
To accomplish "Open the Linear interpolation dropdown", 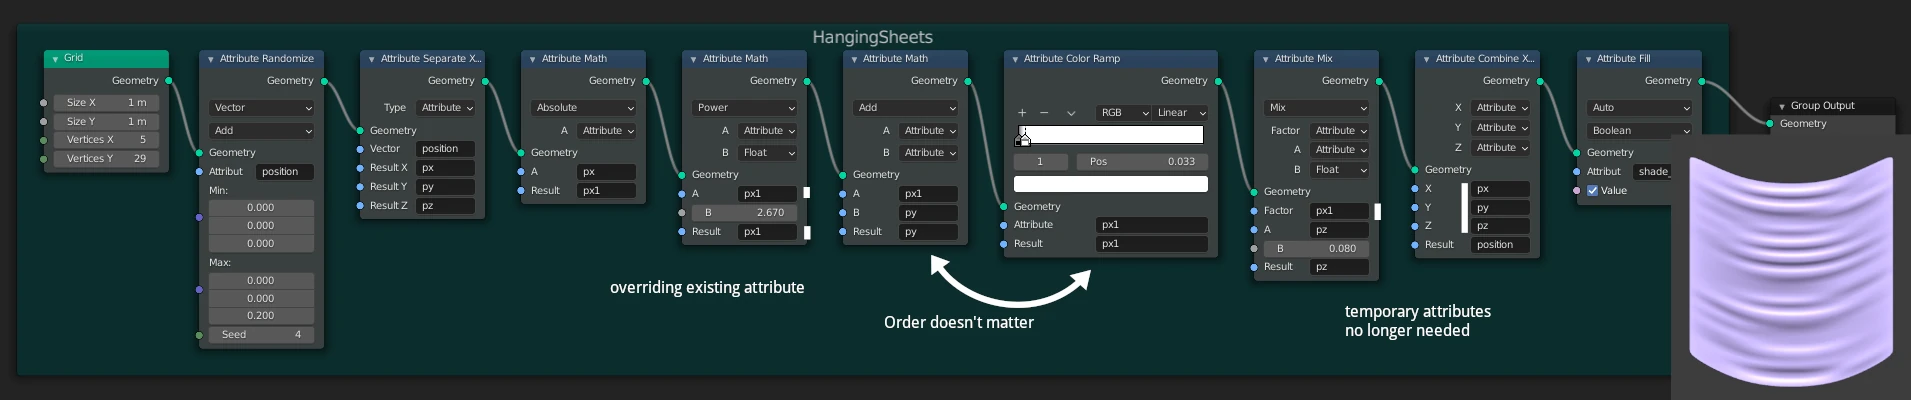I will [x=1181, y=113].
